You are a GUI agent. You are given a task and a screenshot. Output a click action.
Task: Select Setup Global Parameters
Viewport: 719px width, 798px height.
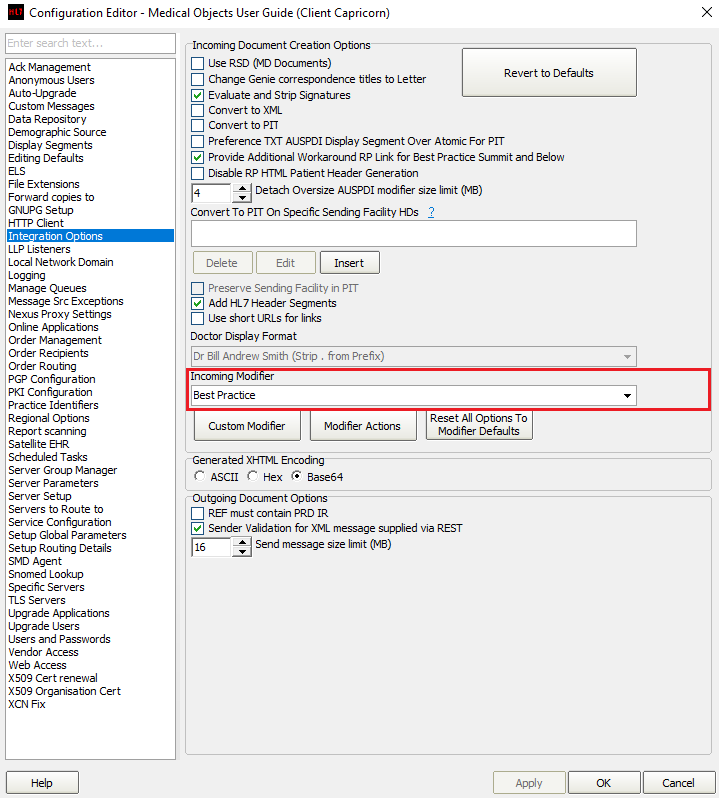[x=67, y=535]
